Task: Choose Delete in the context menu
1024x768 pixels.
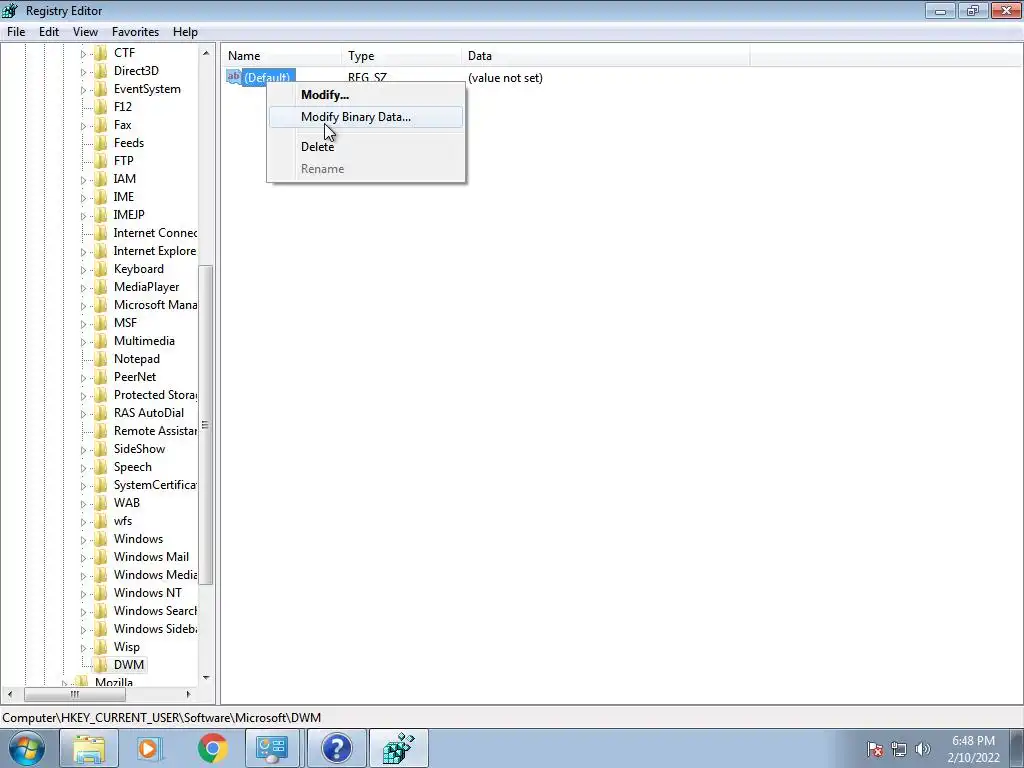Action: pos(366,147)
